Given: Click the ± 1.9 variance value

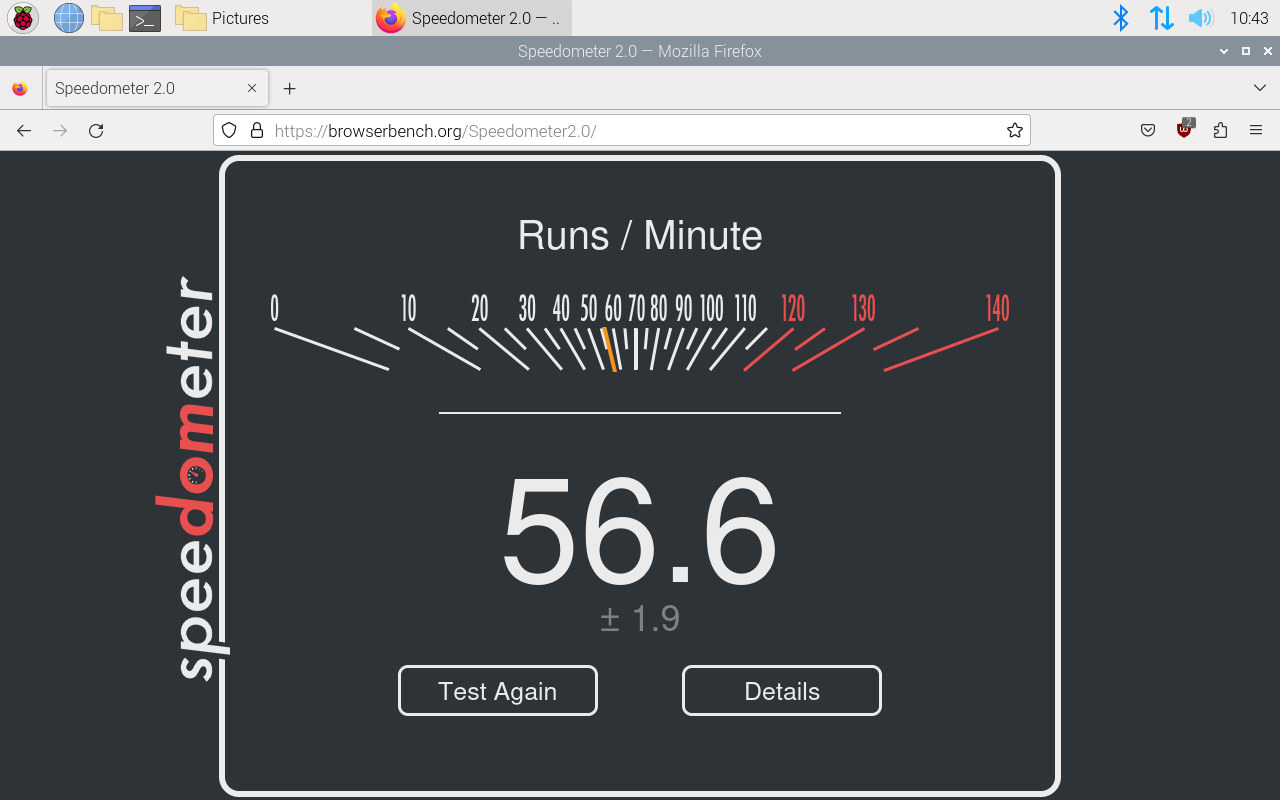Looking at the screenshot, I should 640,618.
